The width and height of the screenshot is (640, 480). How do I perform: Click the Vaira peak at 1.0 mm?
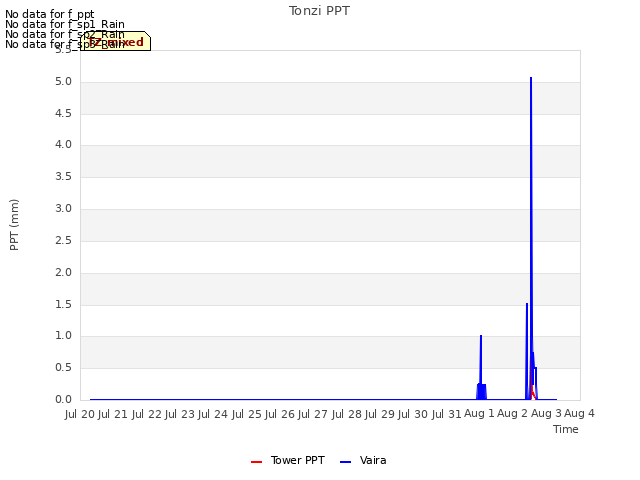pos(481,336)
